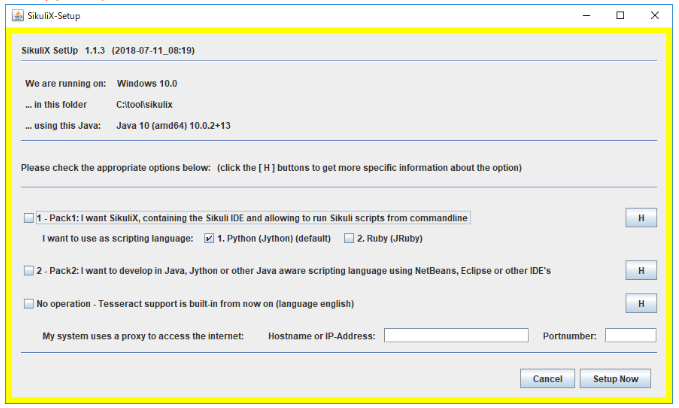Focus the Hostname or IP-Address field
The image size is (679, 408).
[x=456, y=335]
